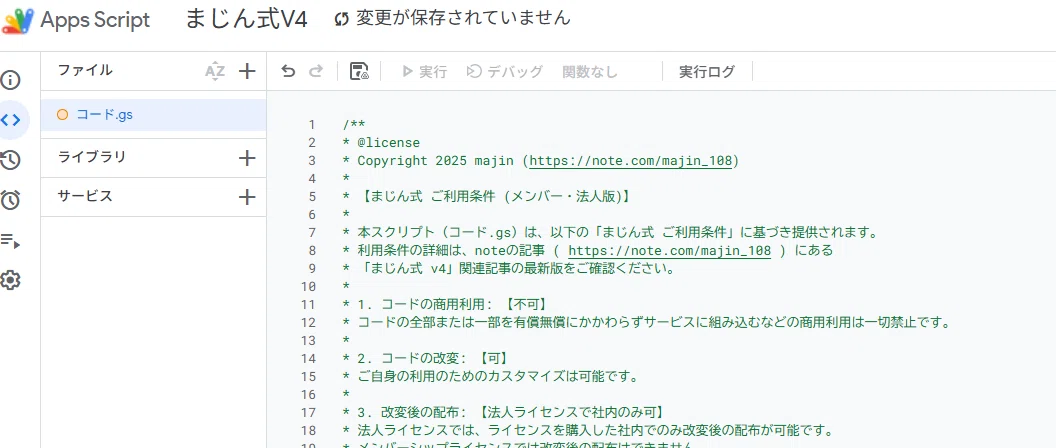Redo the last edit
Image resolution: width=1056 pixels, height=448 pixels.
pyautogui.click(x=315, y=71)
